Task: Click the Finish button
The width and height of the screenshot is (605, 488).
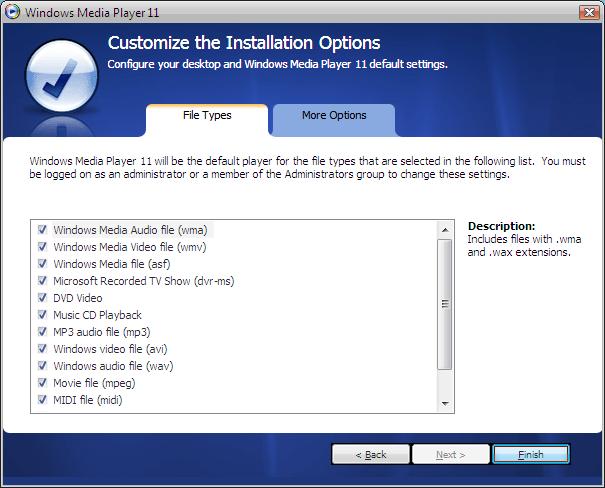Action: coord(531,454)
